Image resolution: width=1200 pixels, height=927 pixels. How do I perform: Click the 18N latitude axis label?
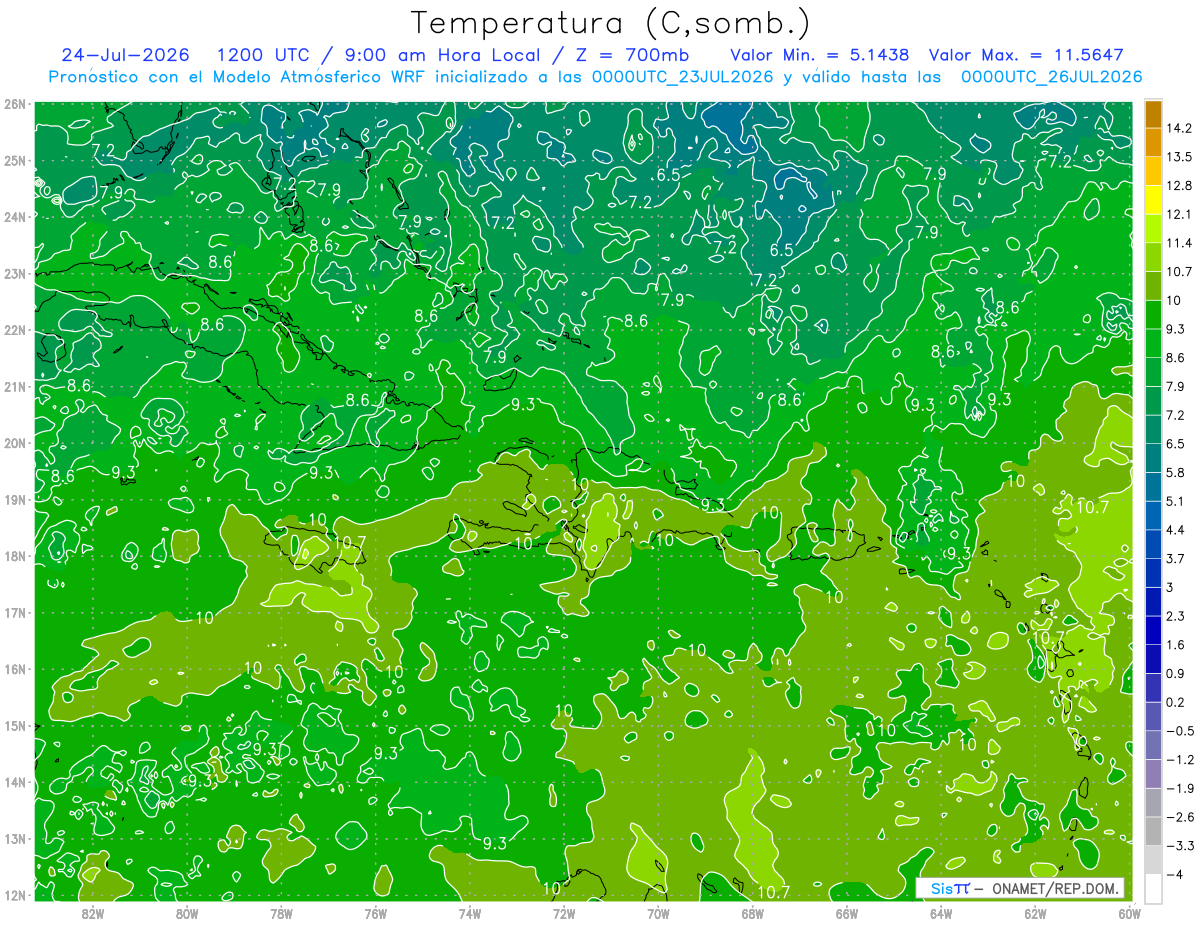click(14, 556)
